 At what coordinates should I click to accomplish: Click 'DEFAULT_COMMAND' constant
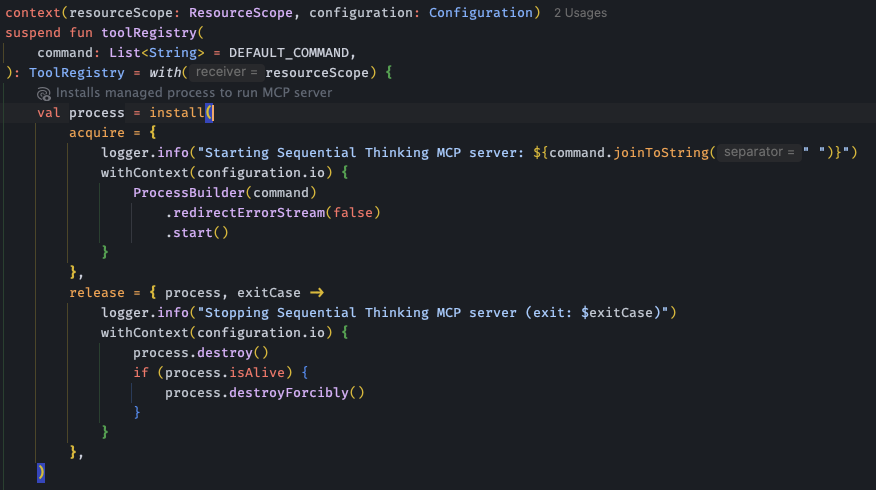coord(289,53)
